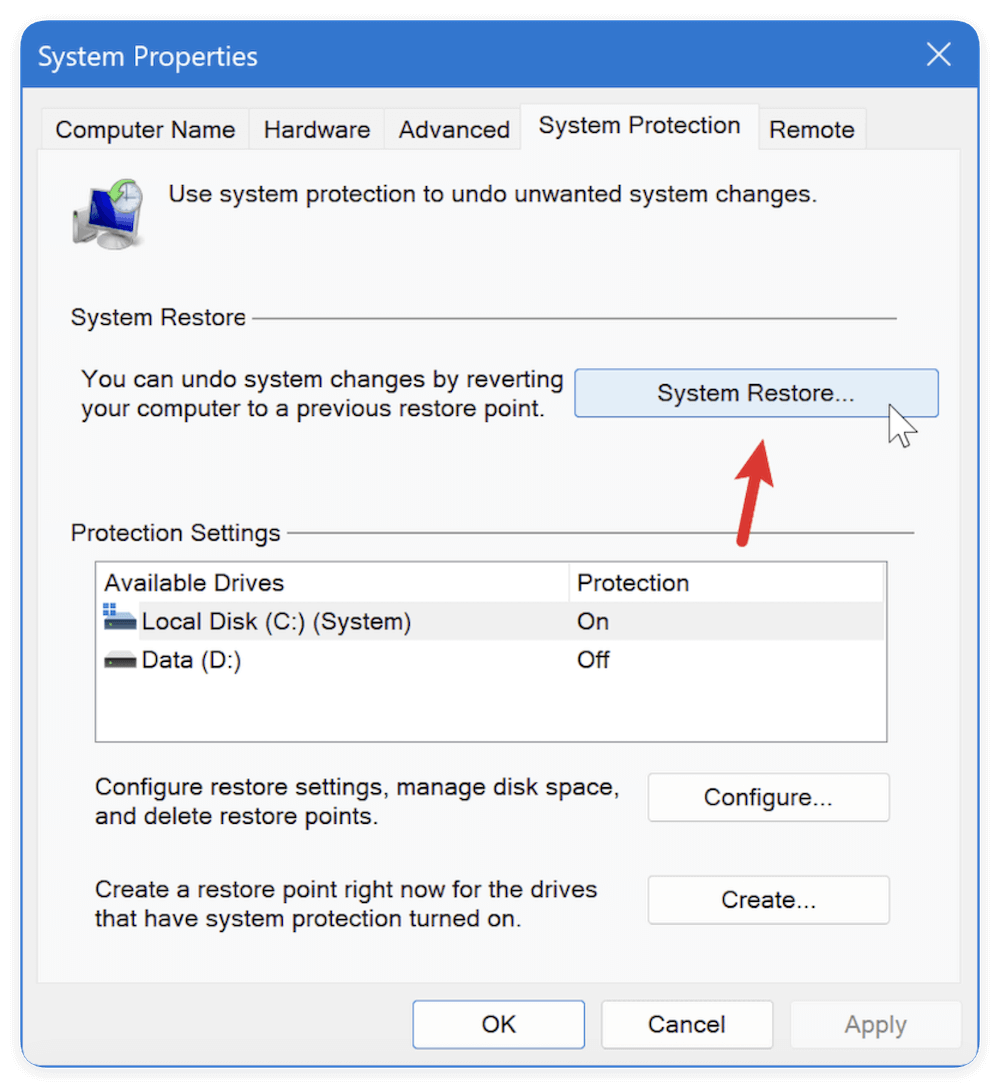
Task: Close the System Properties window
Action: pyautogui.click(x=938, y=55)
